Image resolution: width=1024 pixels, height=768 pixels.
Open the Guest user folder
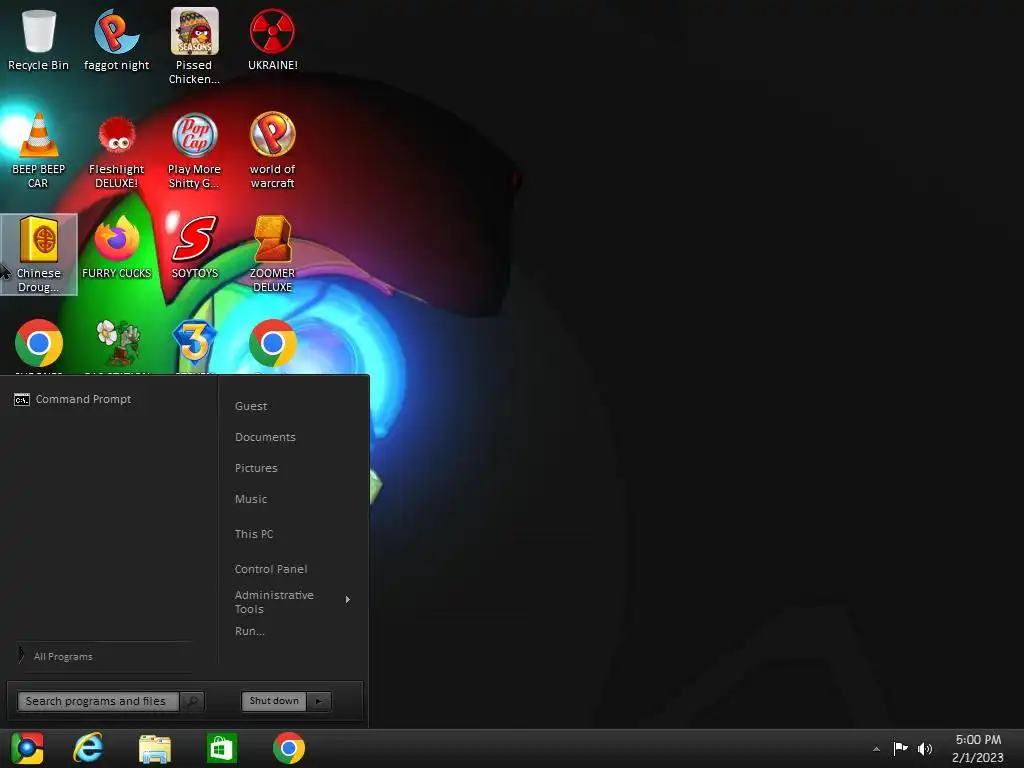click(x=251, y=406)
